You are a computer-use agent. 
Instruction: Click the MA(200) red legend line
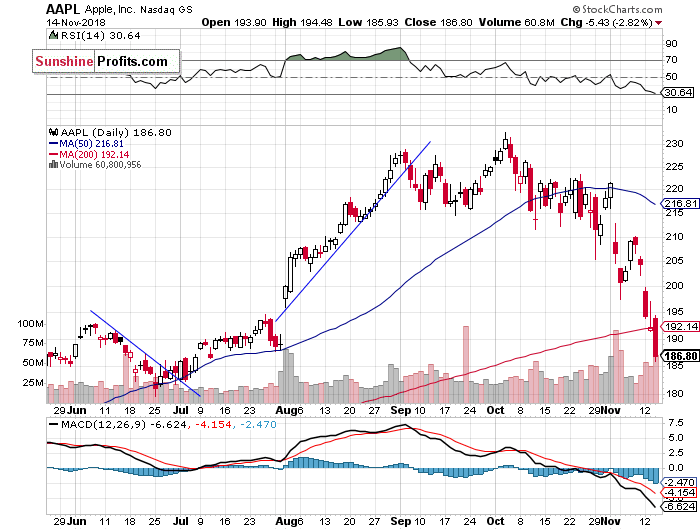pyautogui.click(x=54, y=154)
